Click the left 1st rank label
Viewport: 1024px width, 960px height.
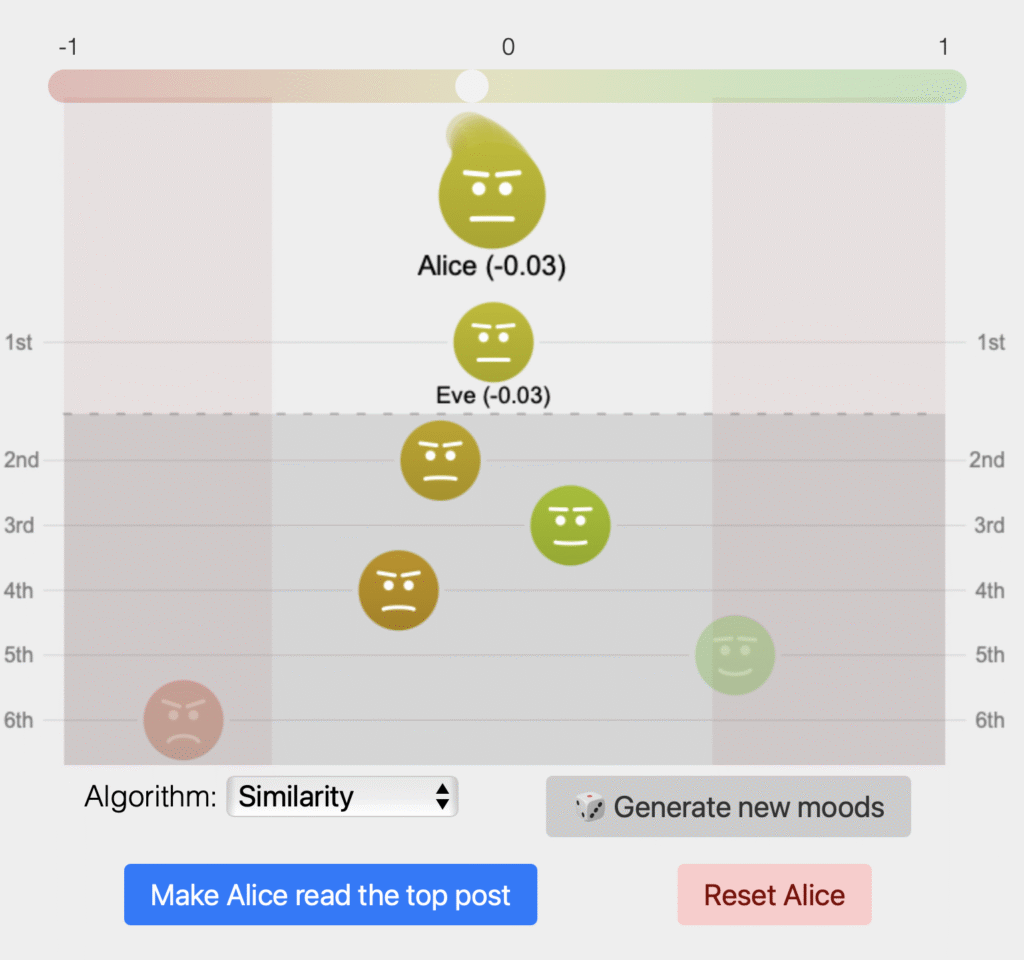click(x=19, y=343)
